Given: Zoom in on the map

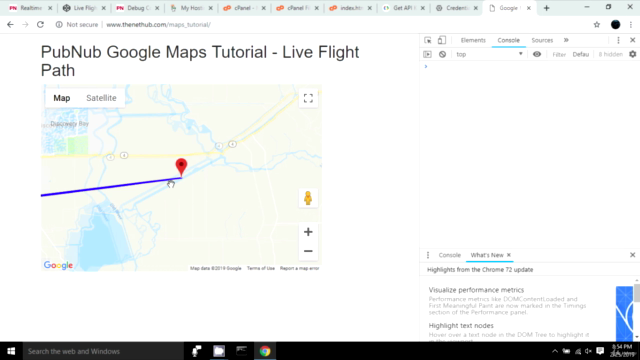Looking at the screenshot, I should (308, 232).
